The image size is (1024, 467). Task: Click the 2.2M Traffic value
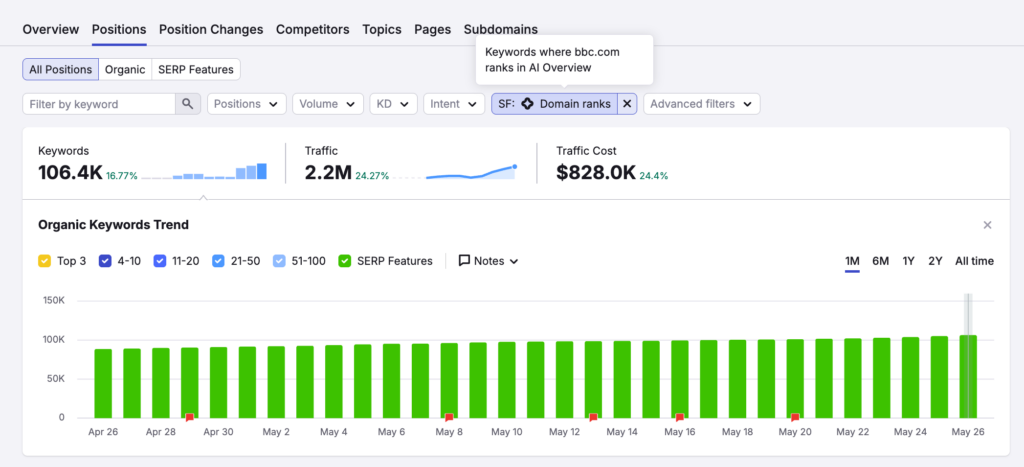point(328,172)
